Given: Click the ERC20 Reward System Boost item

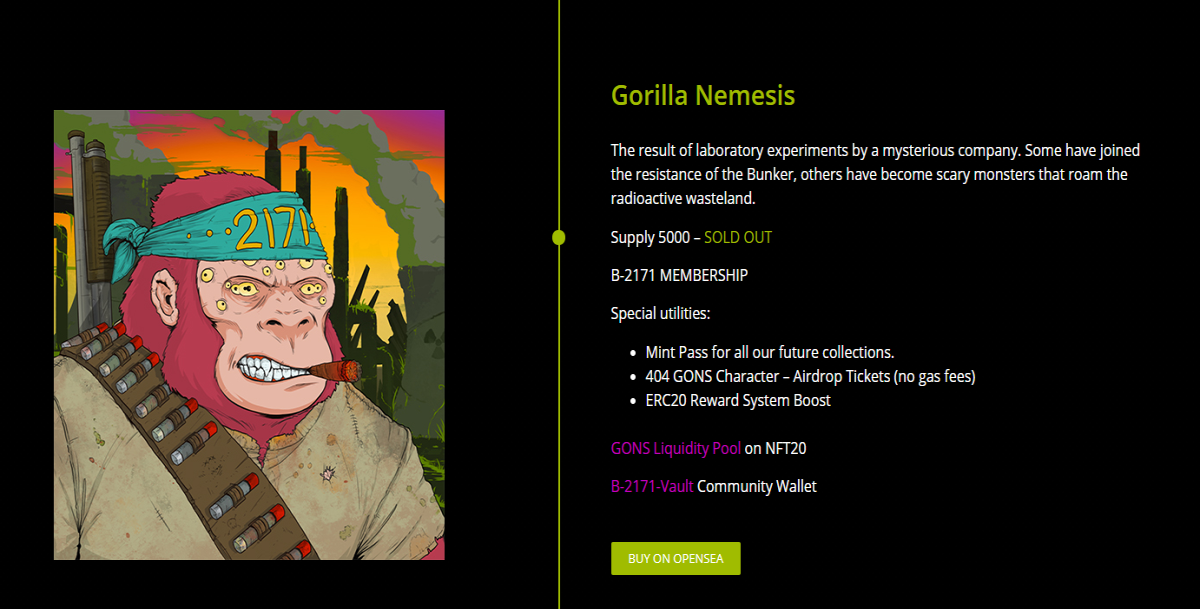Looking at the screenshot, I should tap(738, 400).
